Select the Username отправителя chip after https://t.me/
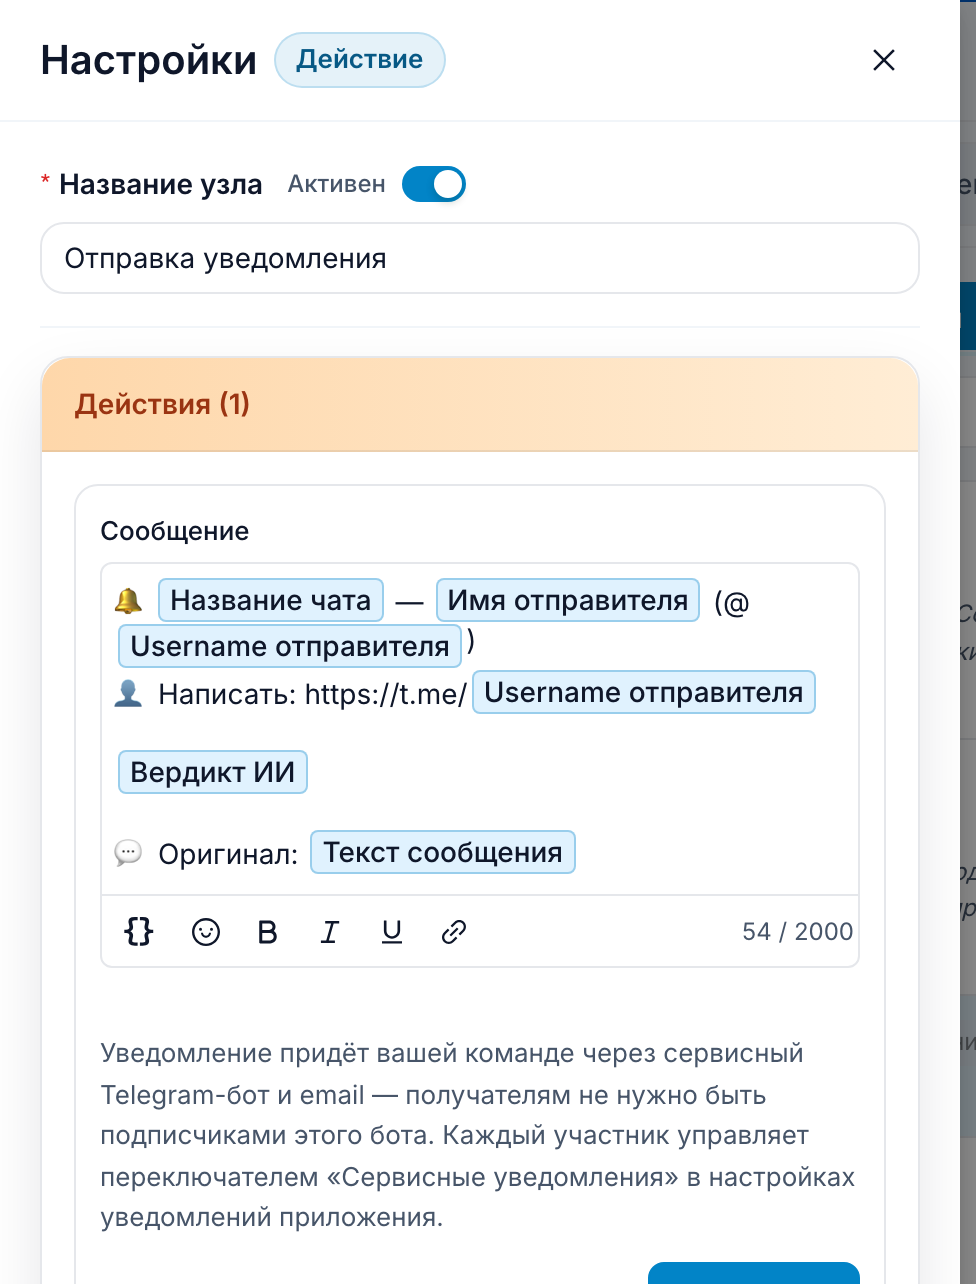976x1284 pixels. click(644, 692)
